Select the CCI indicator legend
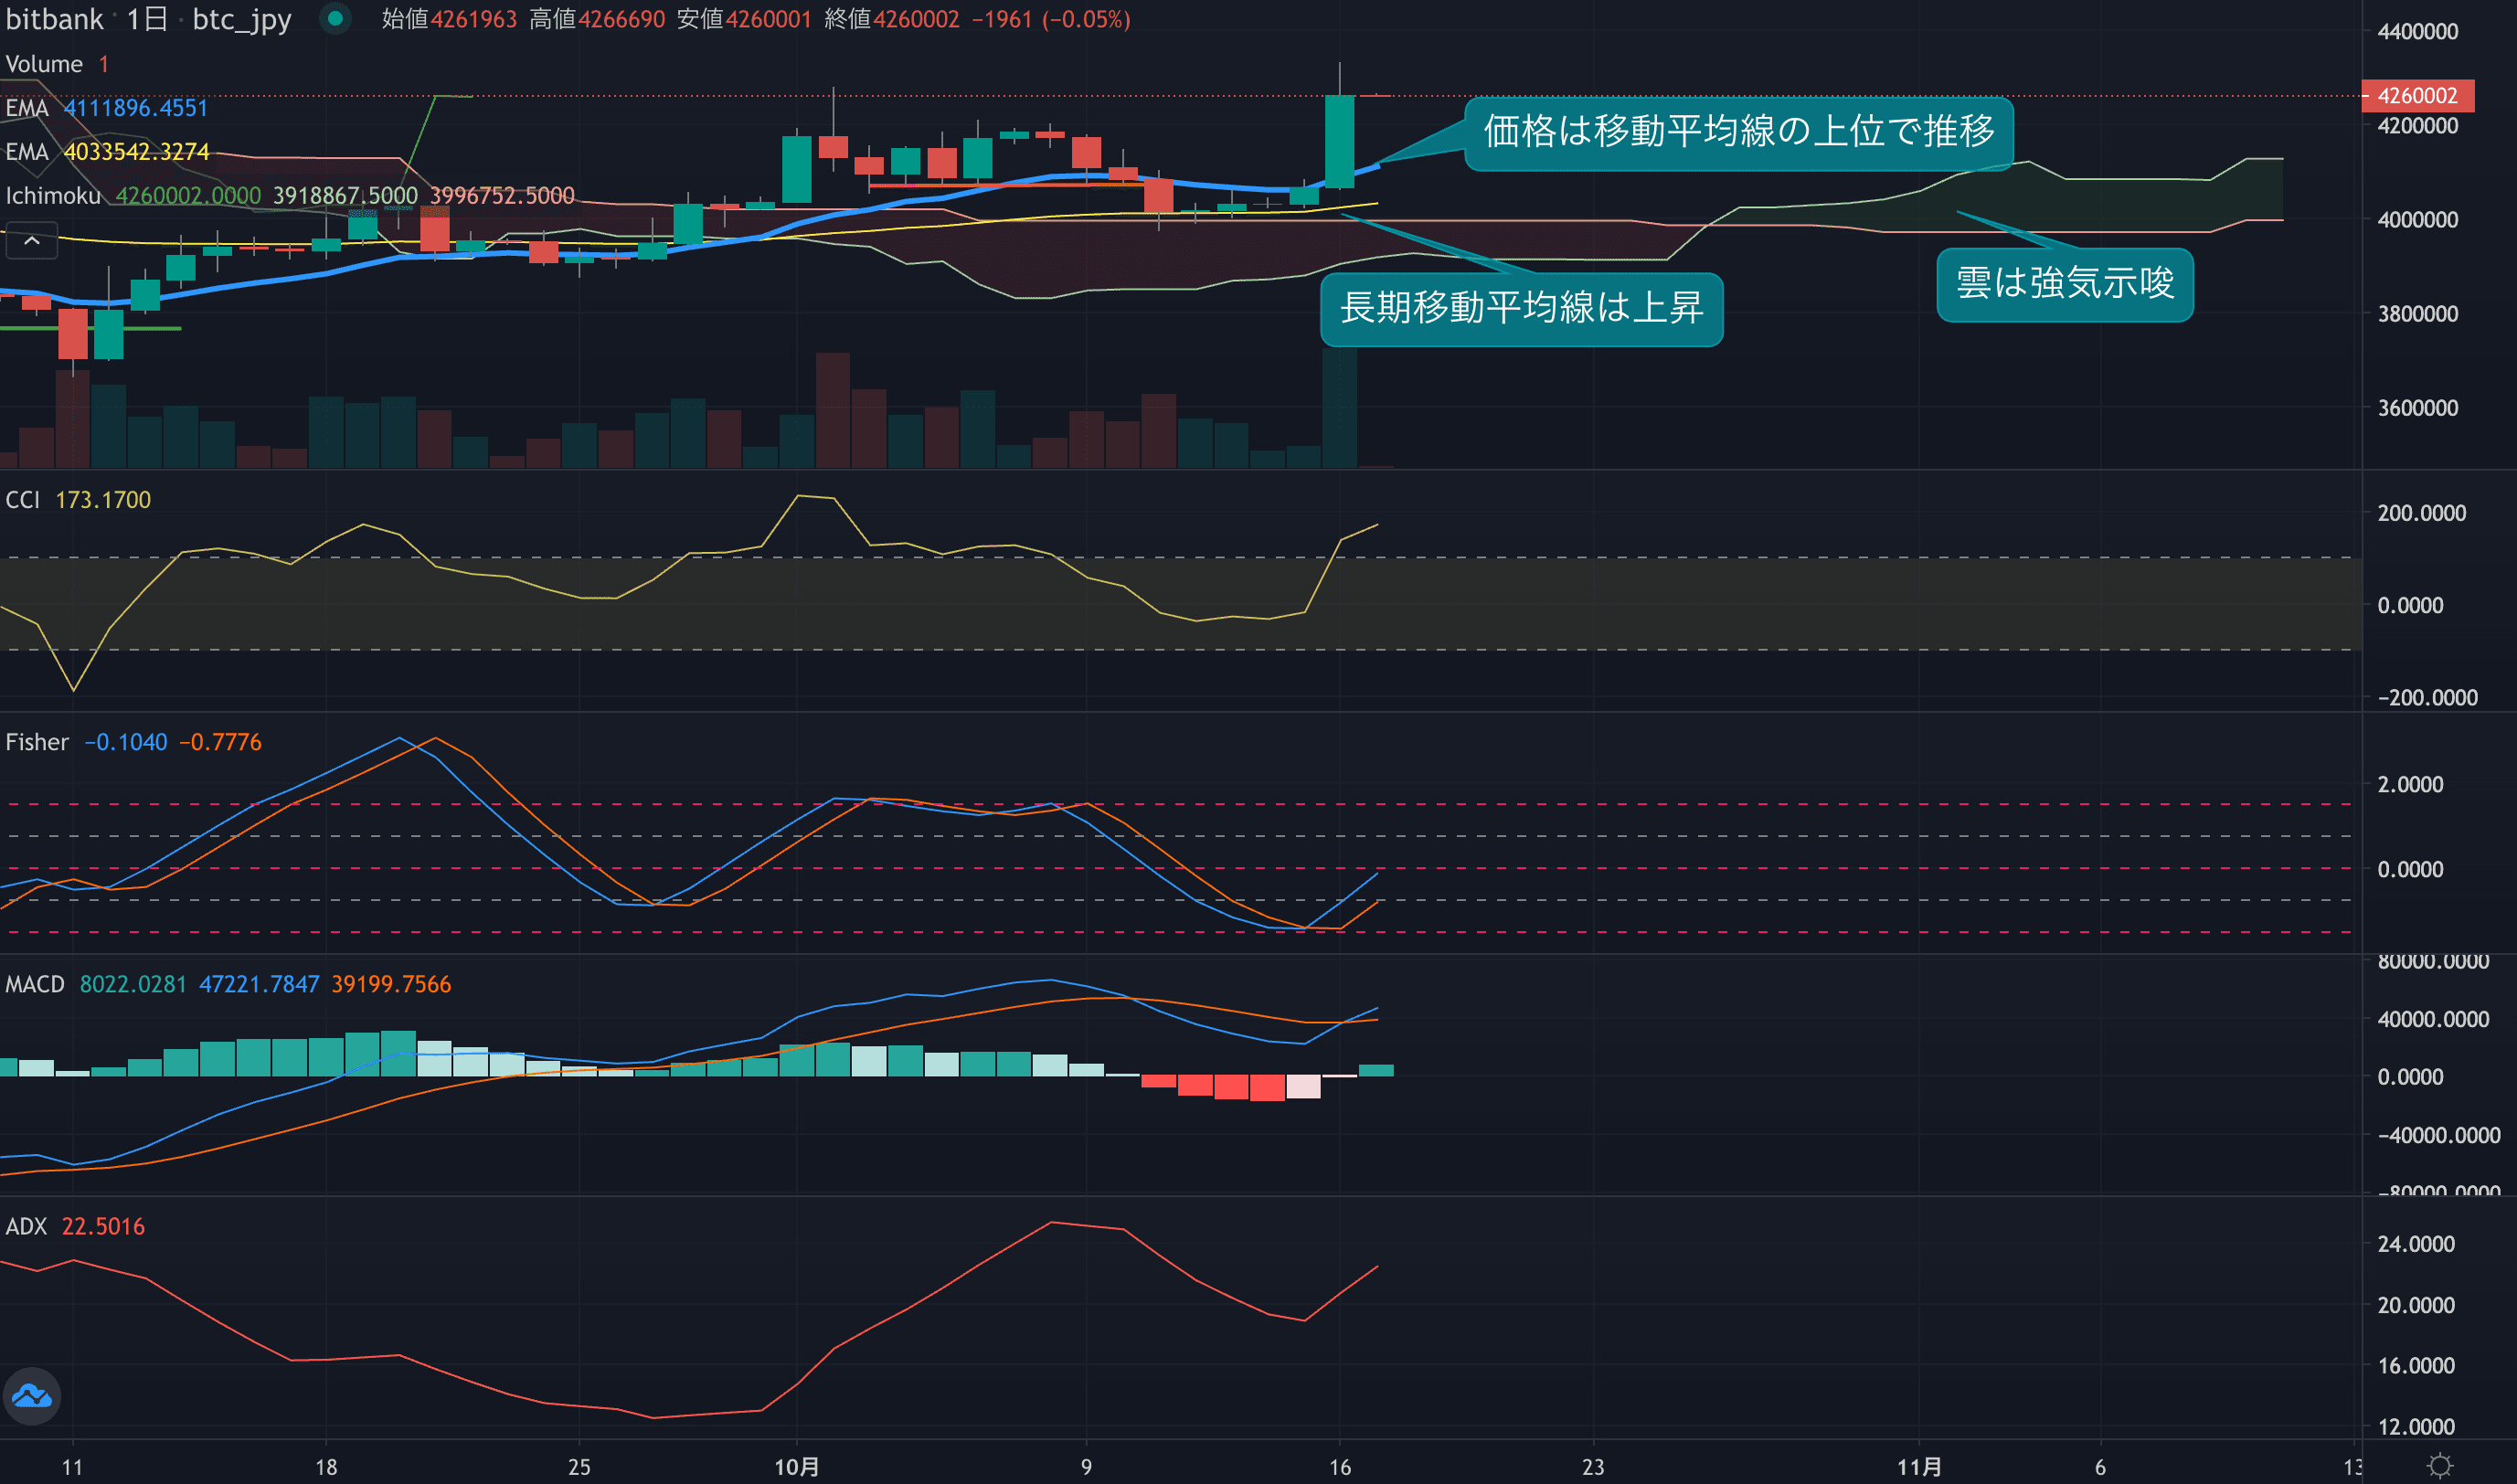 pyautogui.click(x=23, y=500)
